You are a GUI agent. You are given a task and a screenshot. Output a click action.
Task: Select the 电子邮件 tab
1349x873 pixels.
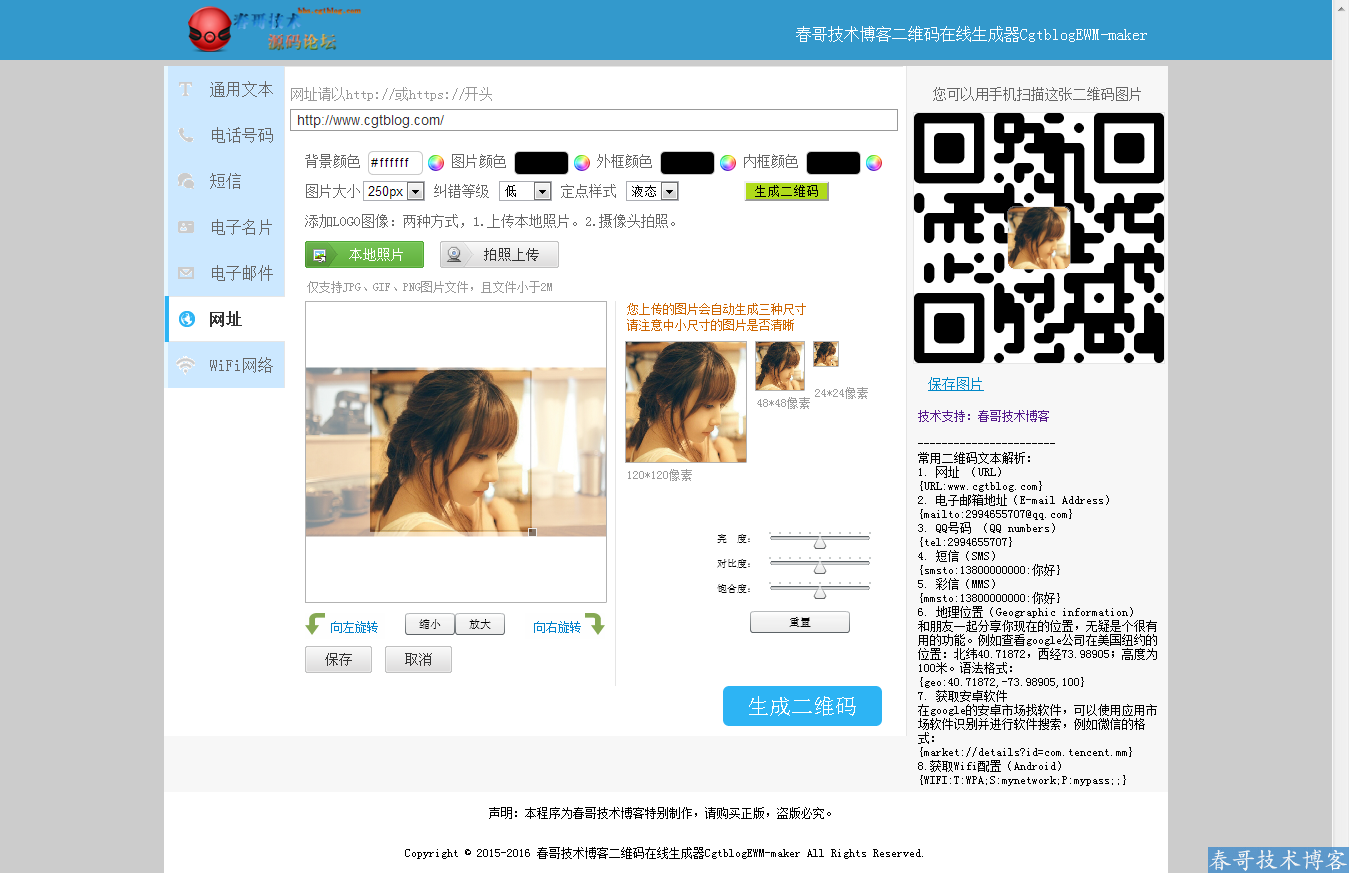[225, 273]
